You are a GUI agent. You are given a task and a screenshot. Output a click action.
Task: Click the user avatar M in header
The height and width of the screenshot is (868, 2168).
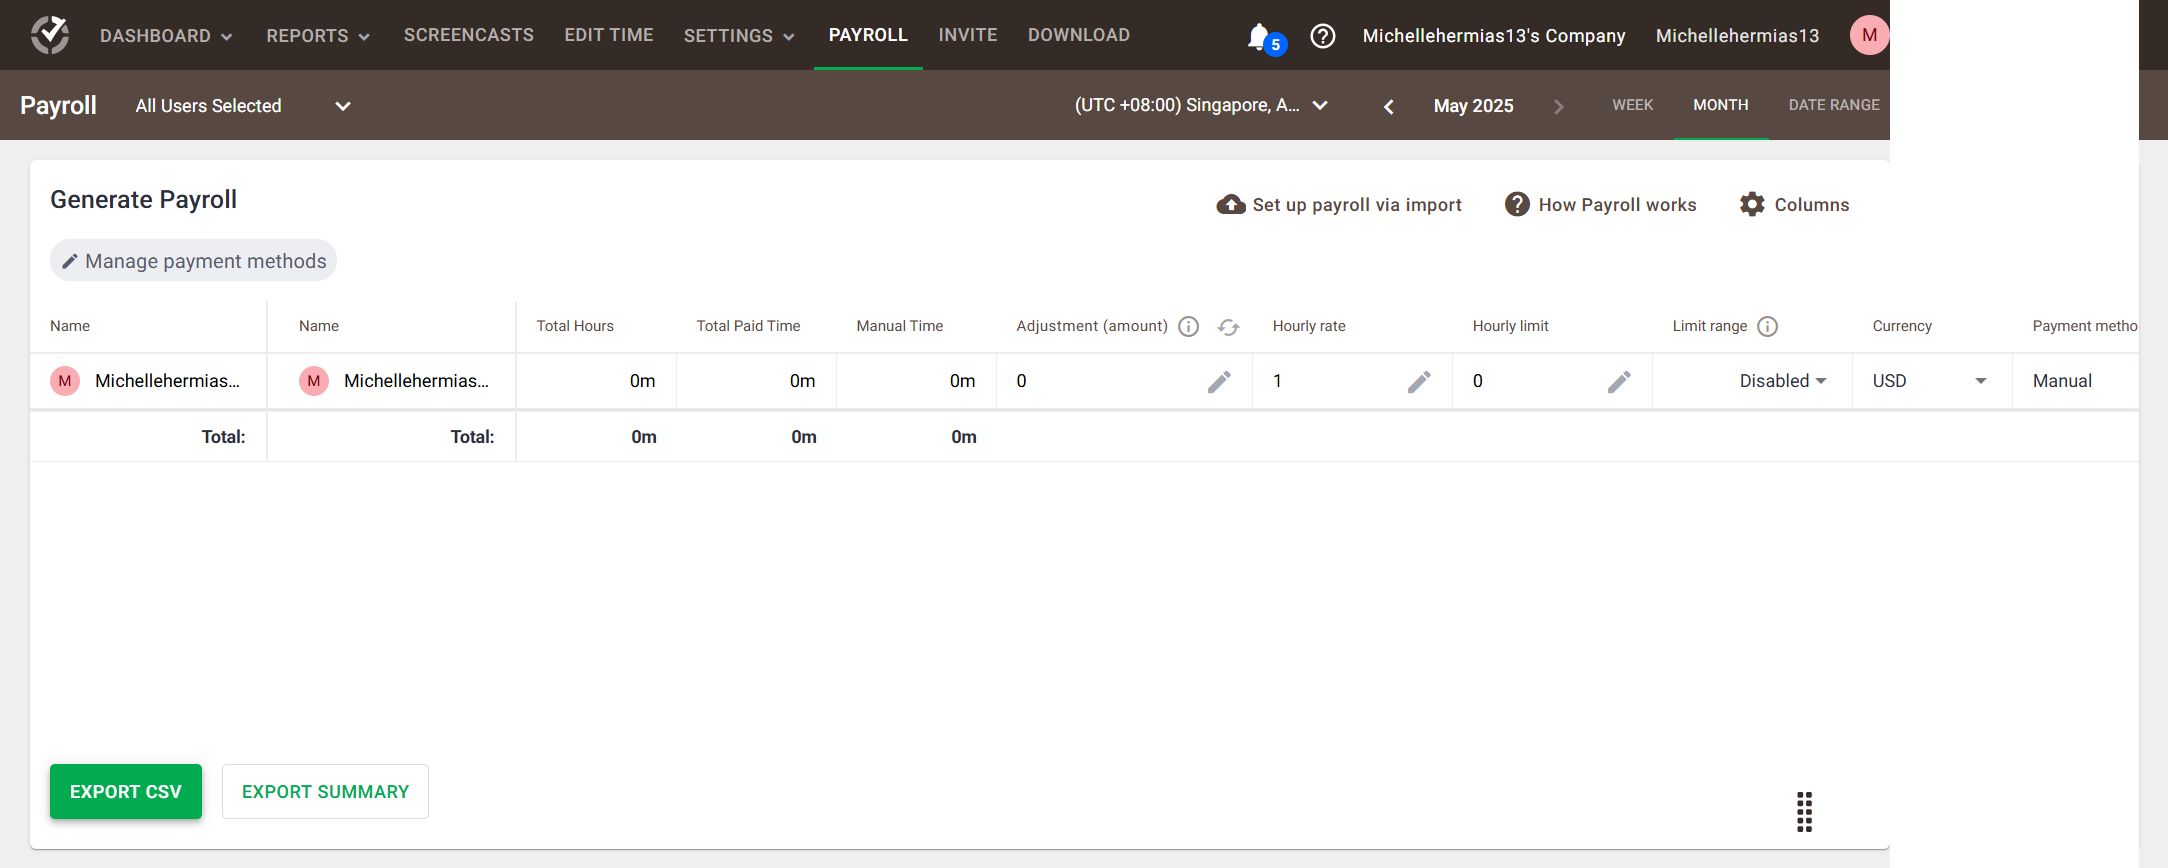pyautogui.click(x=1868, y=35)
